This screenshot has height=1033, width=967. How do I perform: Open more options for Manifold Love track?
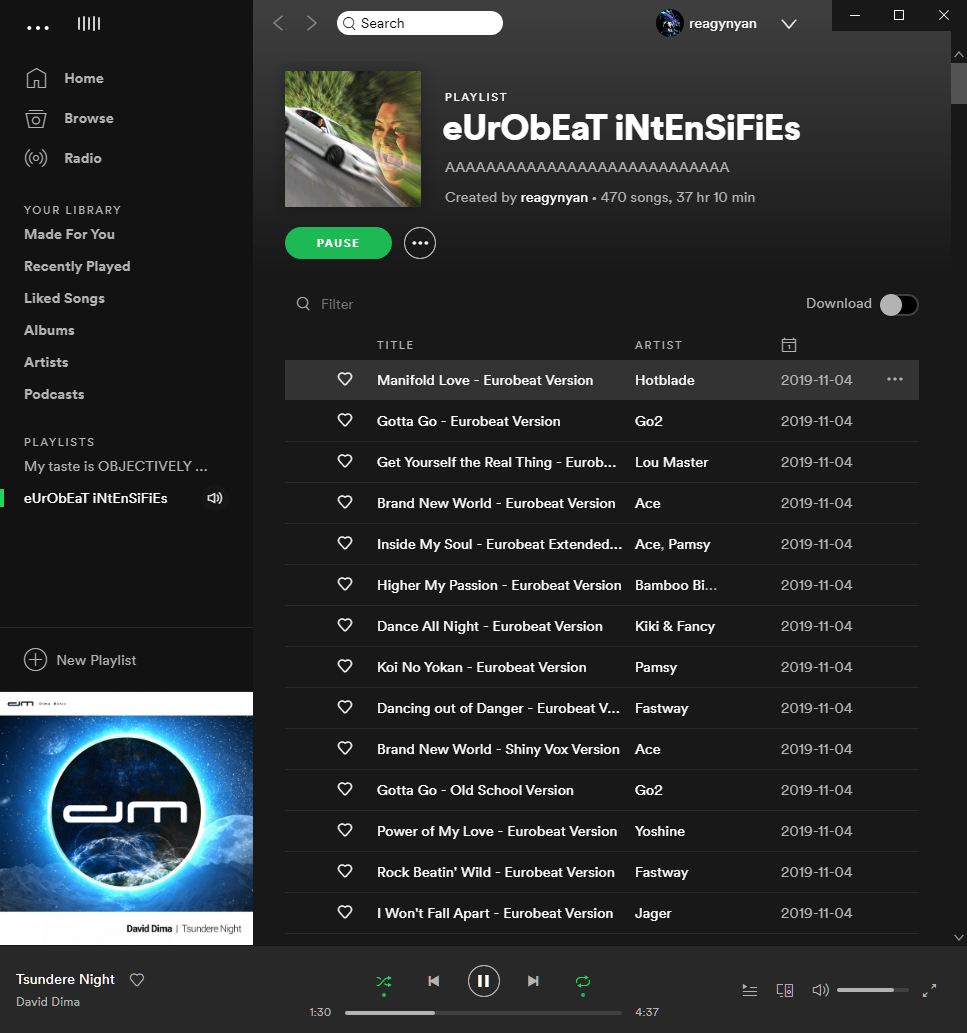895,379
